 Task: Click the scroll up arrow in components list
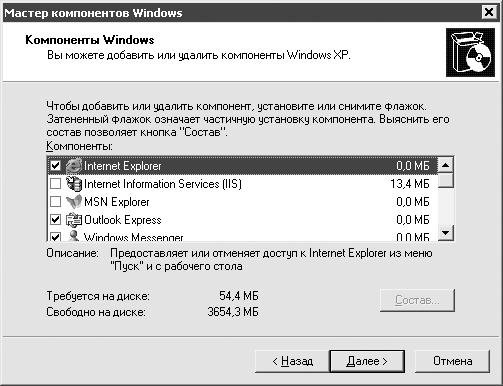[x=446, y=165]
